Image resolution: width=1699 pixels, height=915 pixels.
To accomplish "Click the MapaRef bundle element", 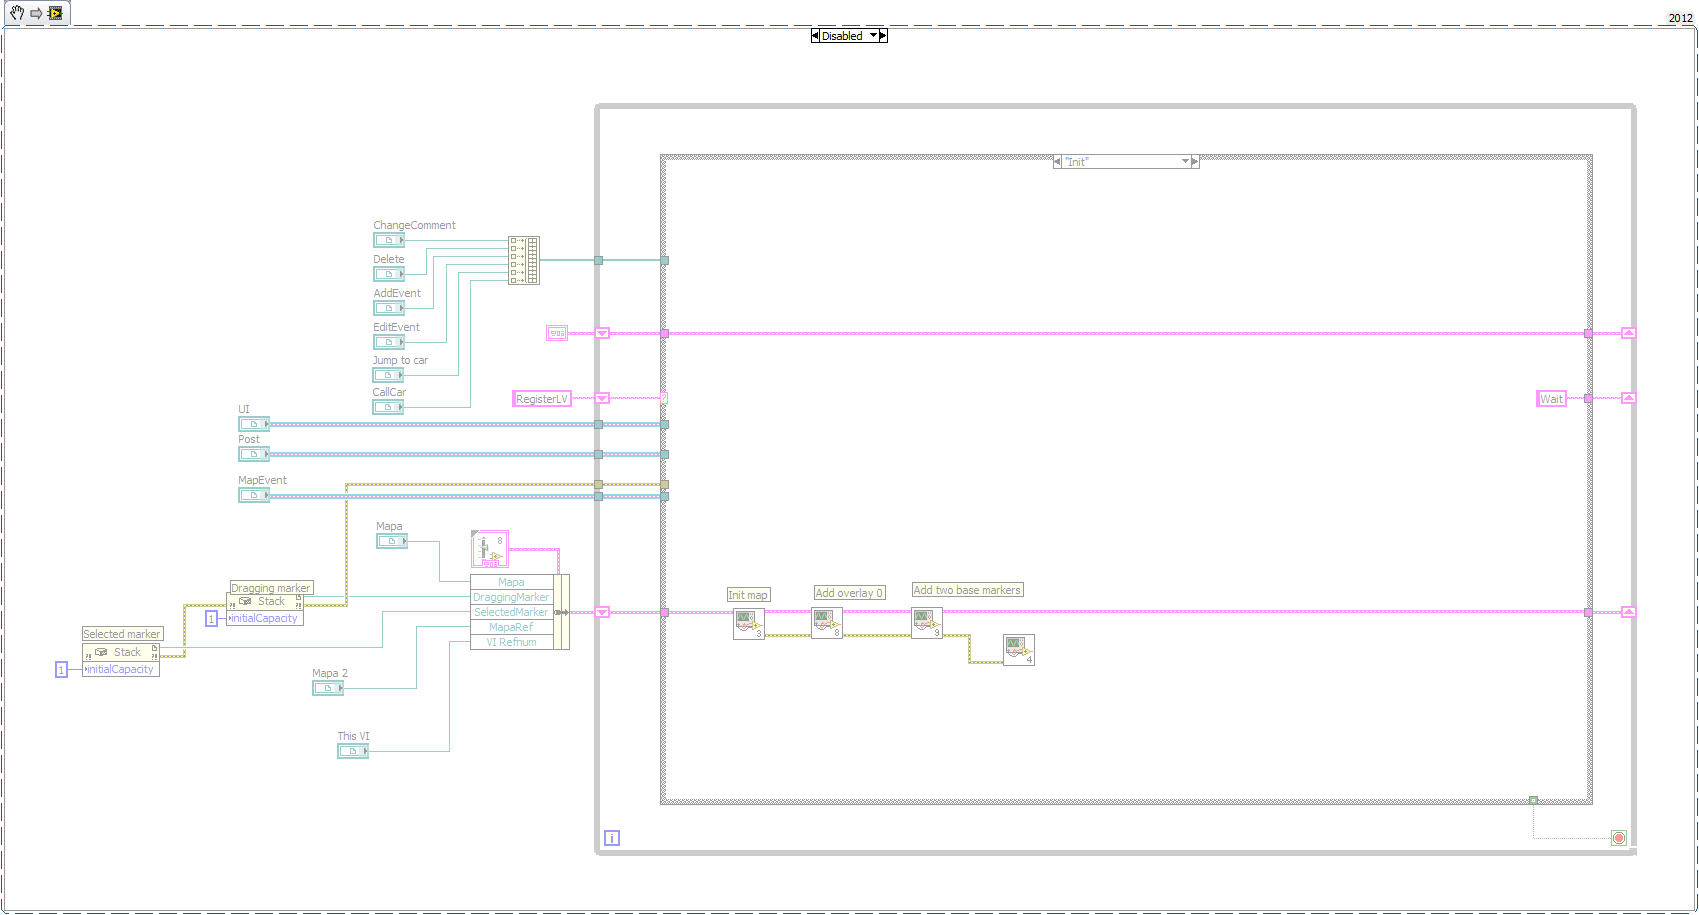I will coord(511,627).
